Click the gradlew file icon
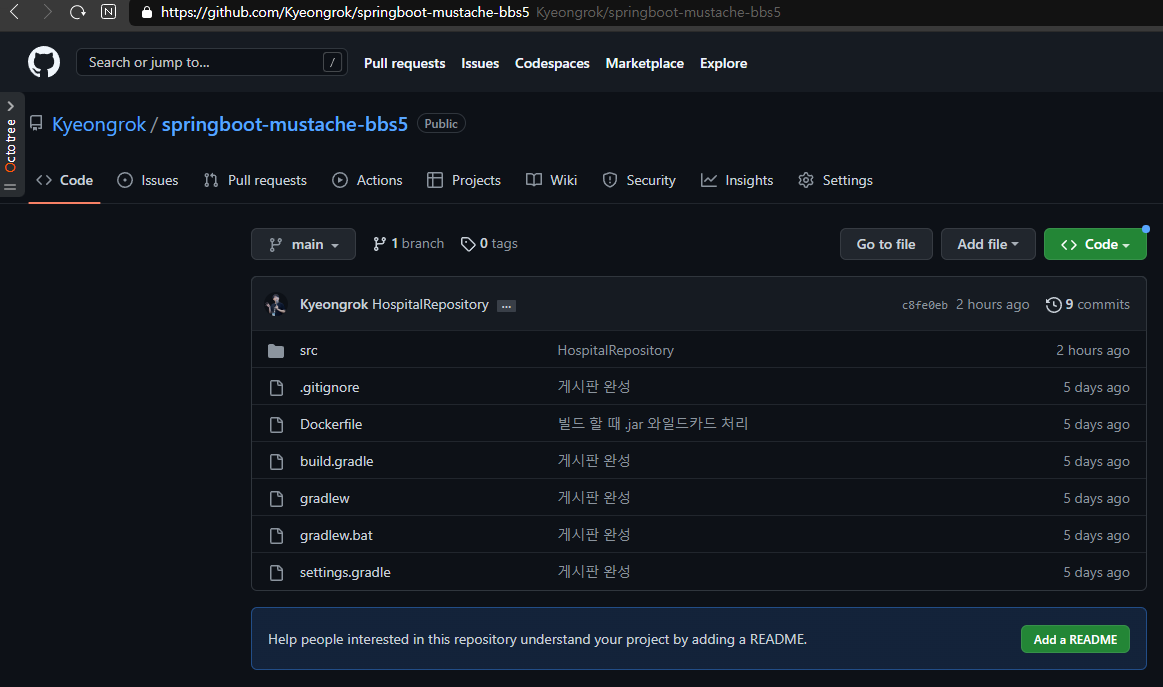The image size is (1163, 687). tap(277, 499)
